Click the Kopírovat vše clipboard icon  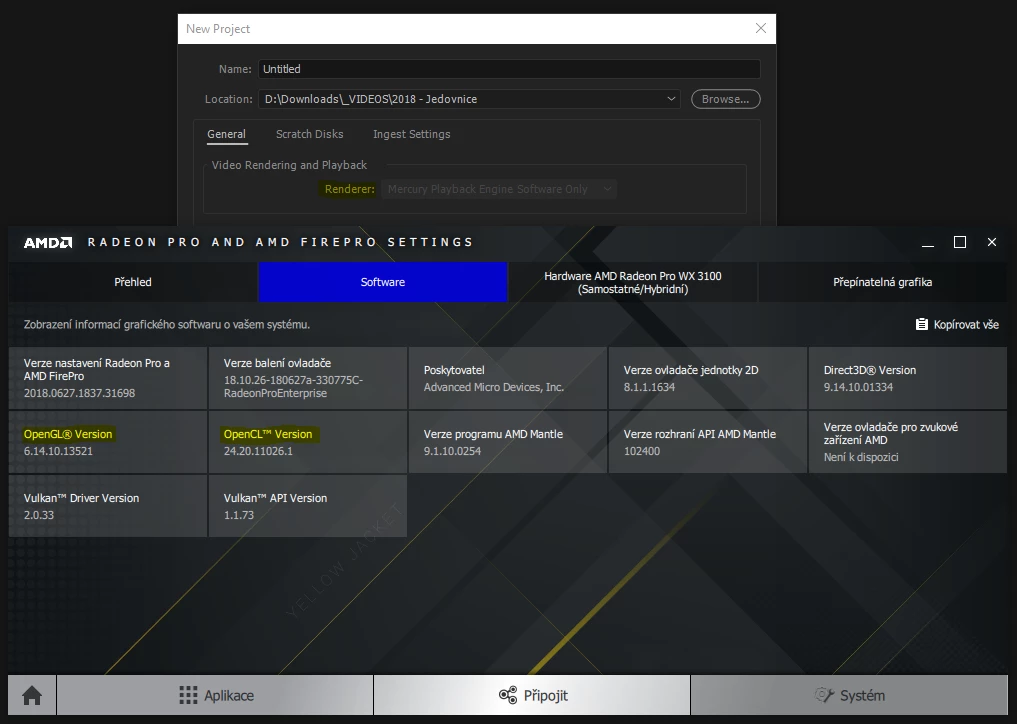pyautogui.click(x=921, y=324)
